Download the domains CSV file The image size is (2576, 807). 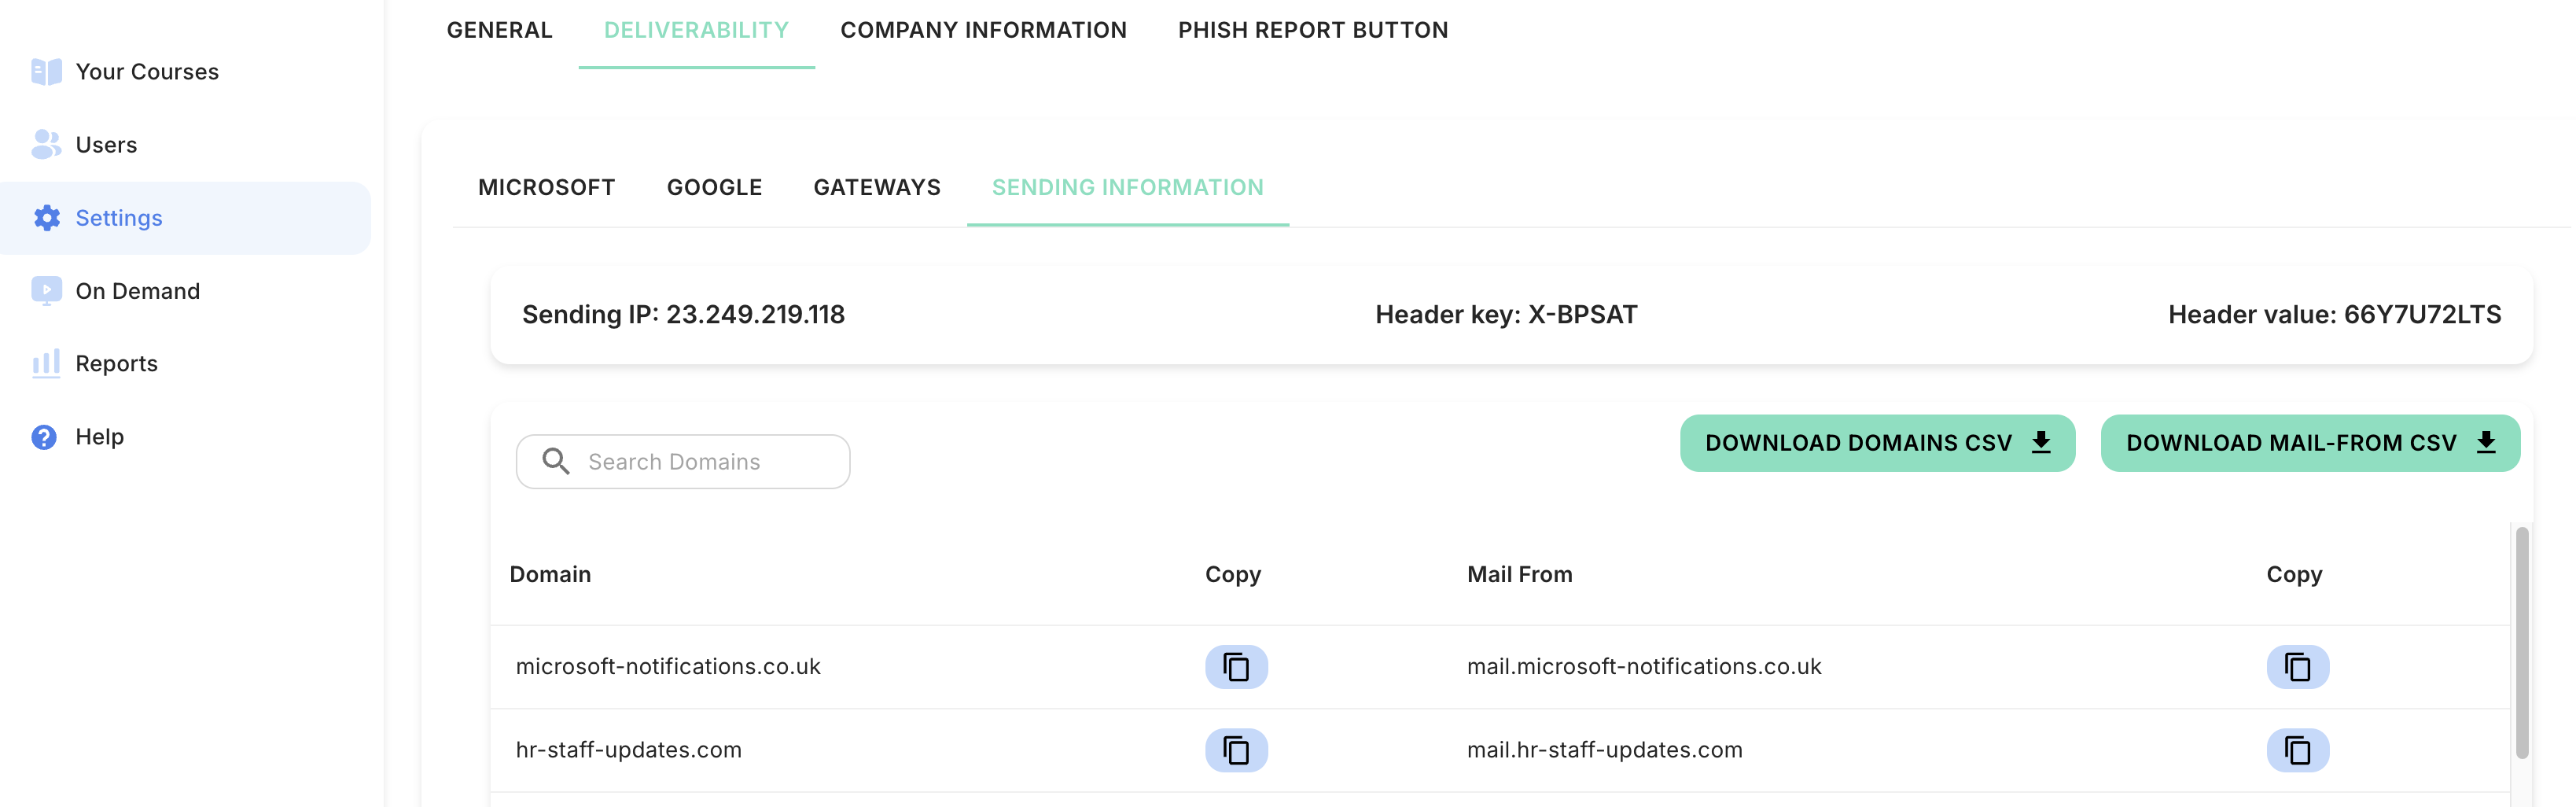1877,443
